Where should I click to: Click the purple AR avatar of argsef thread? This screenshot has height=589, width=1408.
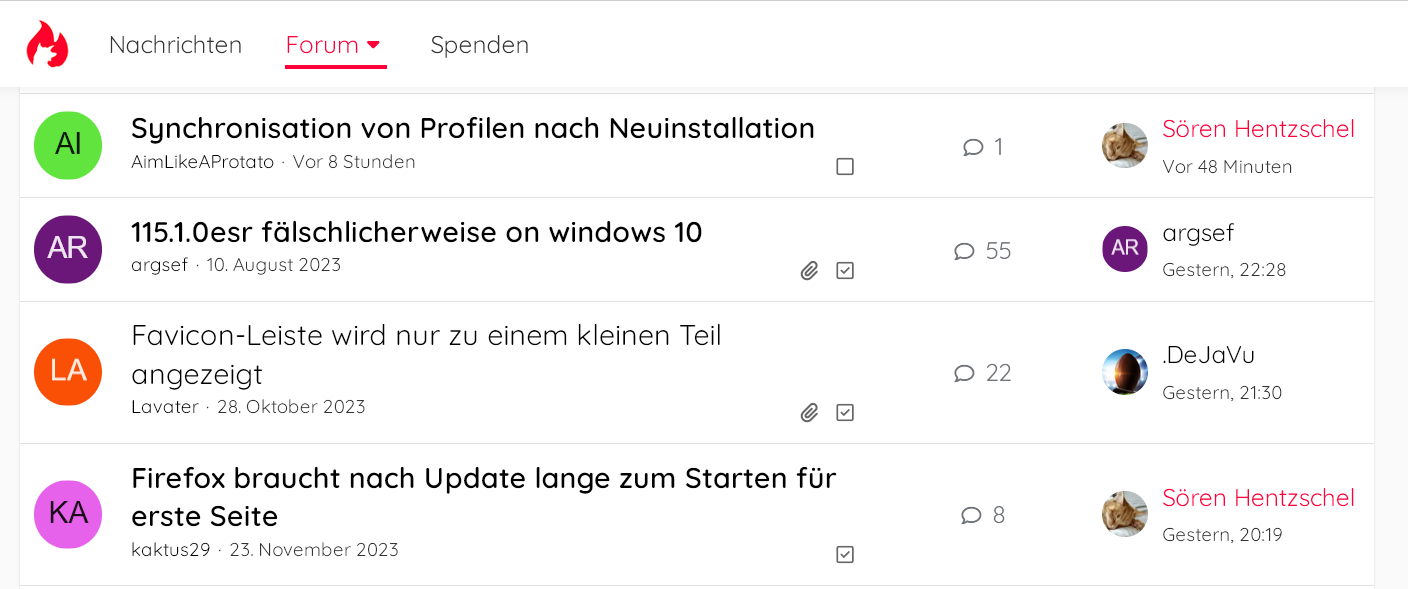(68, 249)
